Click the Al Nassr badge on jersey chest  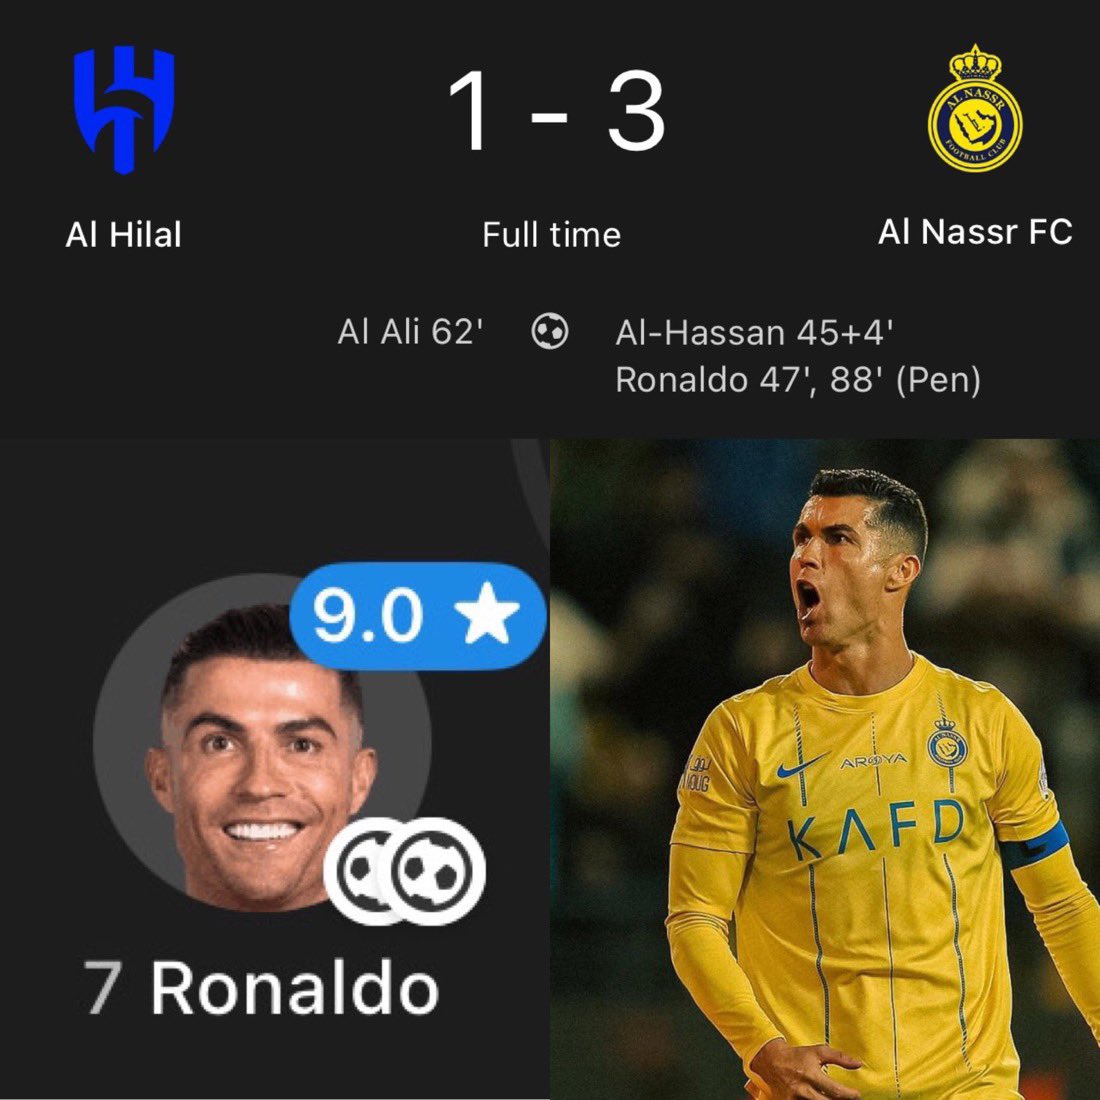[944, 746]
